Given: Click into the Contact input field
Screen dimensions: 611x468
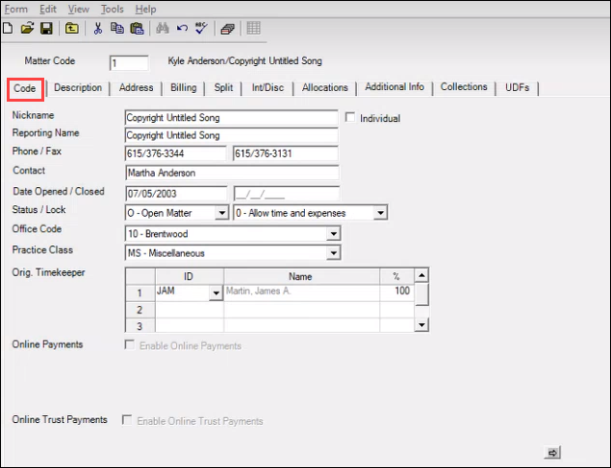Looking at the screenshot, I should click(231, 173).
